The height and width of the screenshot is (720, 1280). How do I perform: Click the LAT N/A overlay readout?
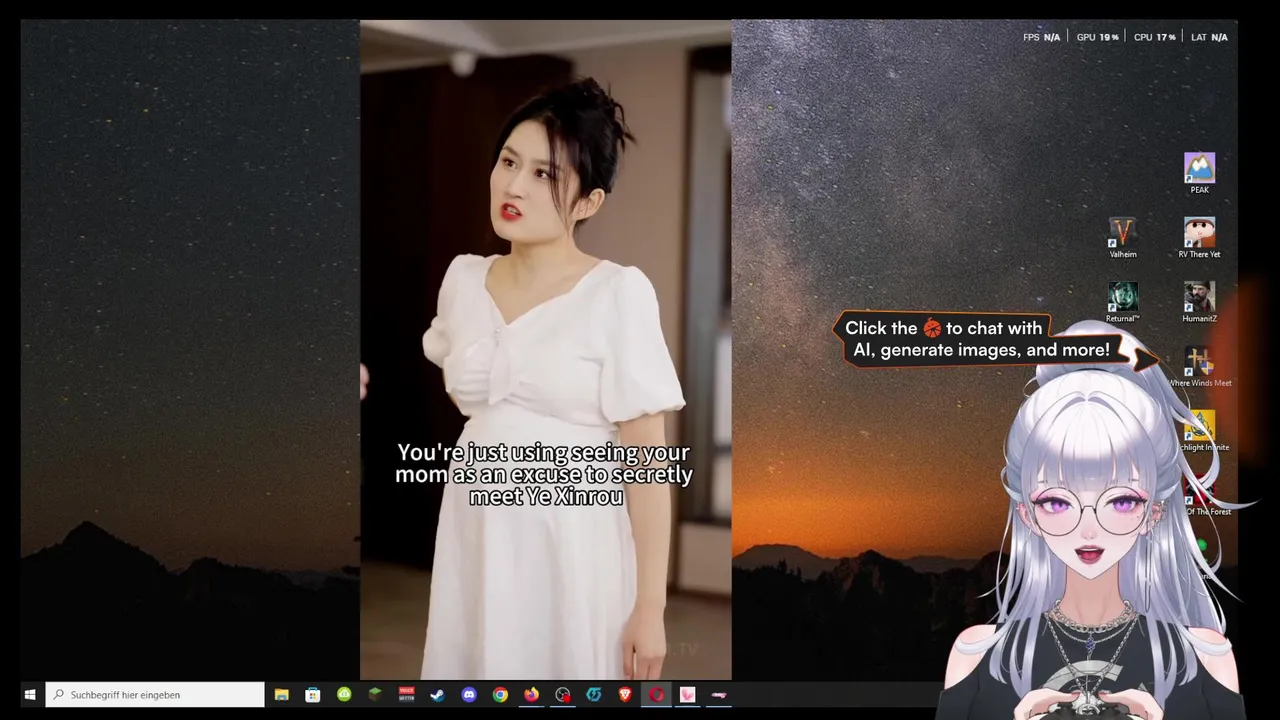[1209, 37]
